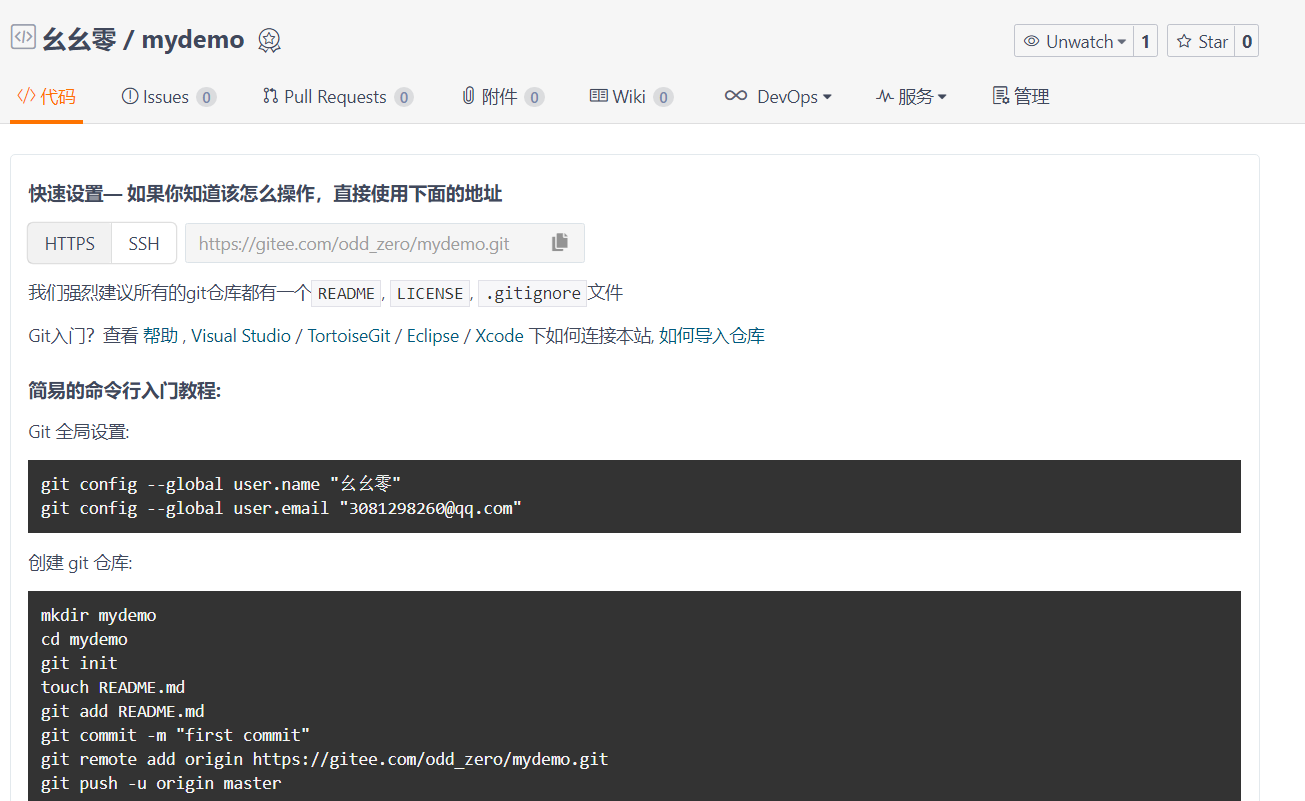1305x801 pixels.
Task: Open the 代码 tab
Action: point(46,95)
